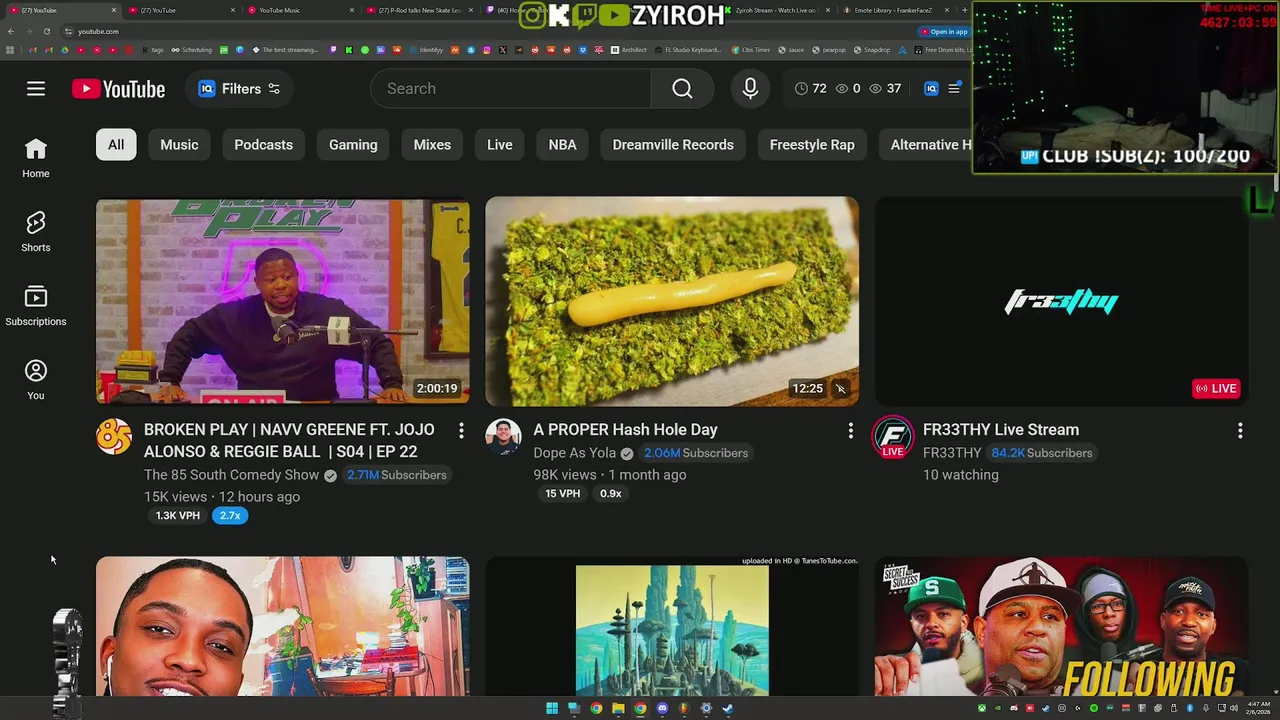This screenshot has height=720, width=1280.
Task: Select the All filter chip
Action: [116, 145]
